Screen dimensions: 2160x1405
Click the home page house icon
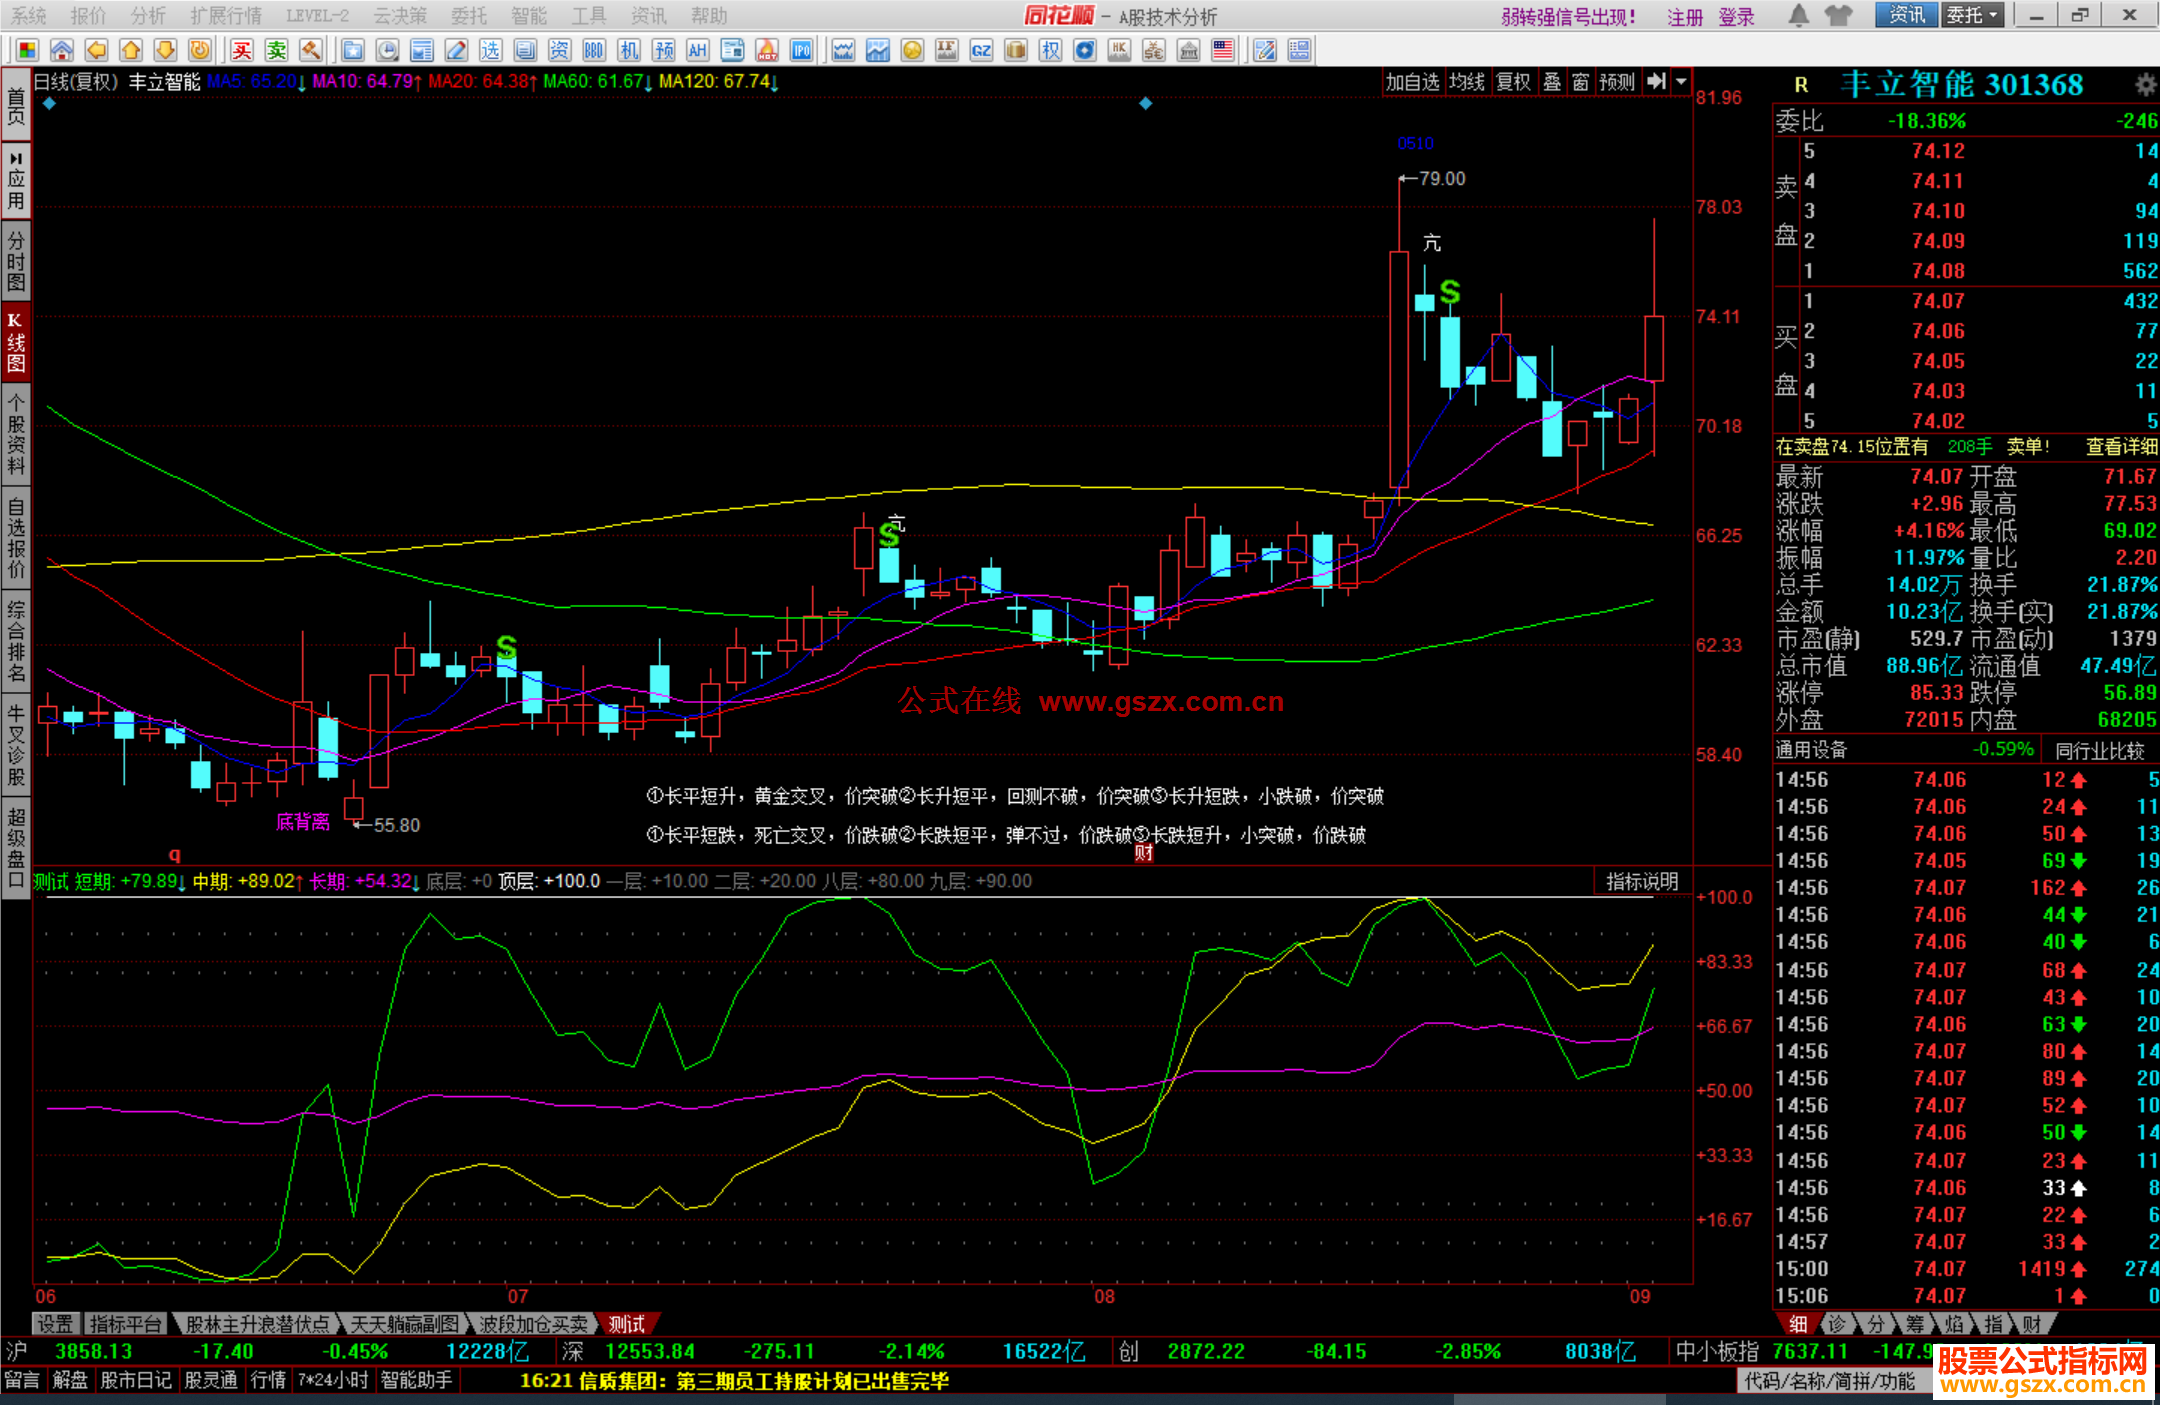click(x=62, y=51)
